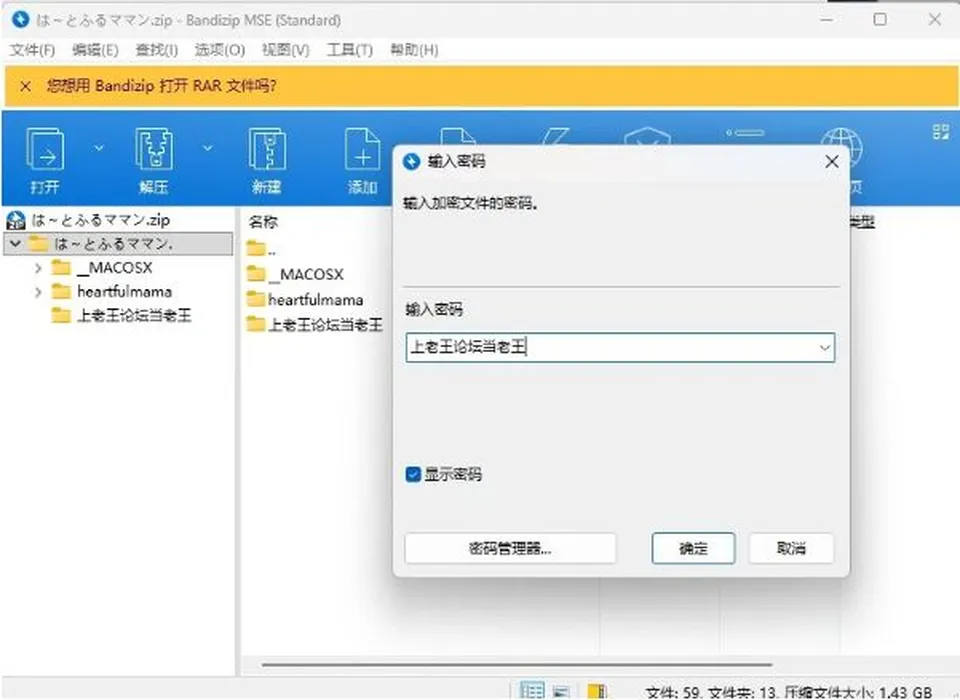Select the 上老王论坛当老王 folder in tree
This screenshot has width=960, height=700.
tap(134, 315)
